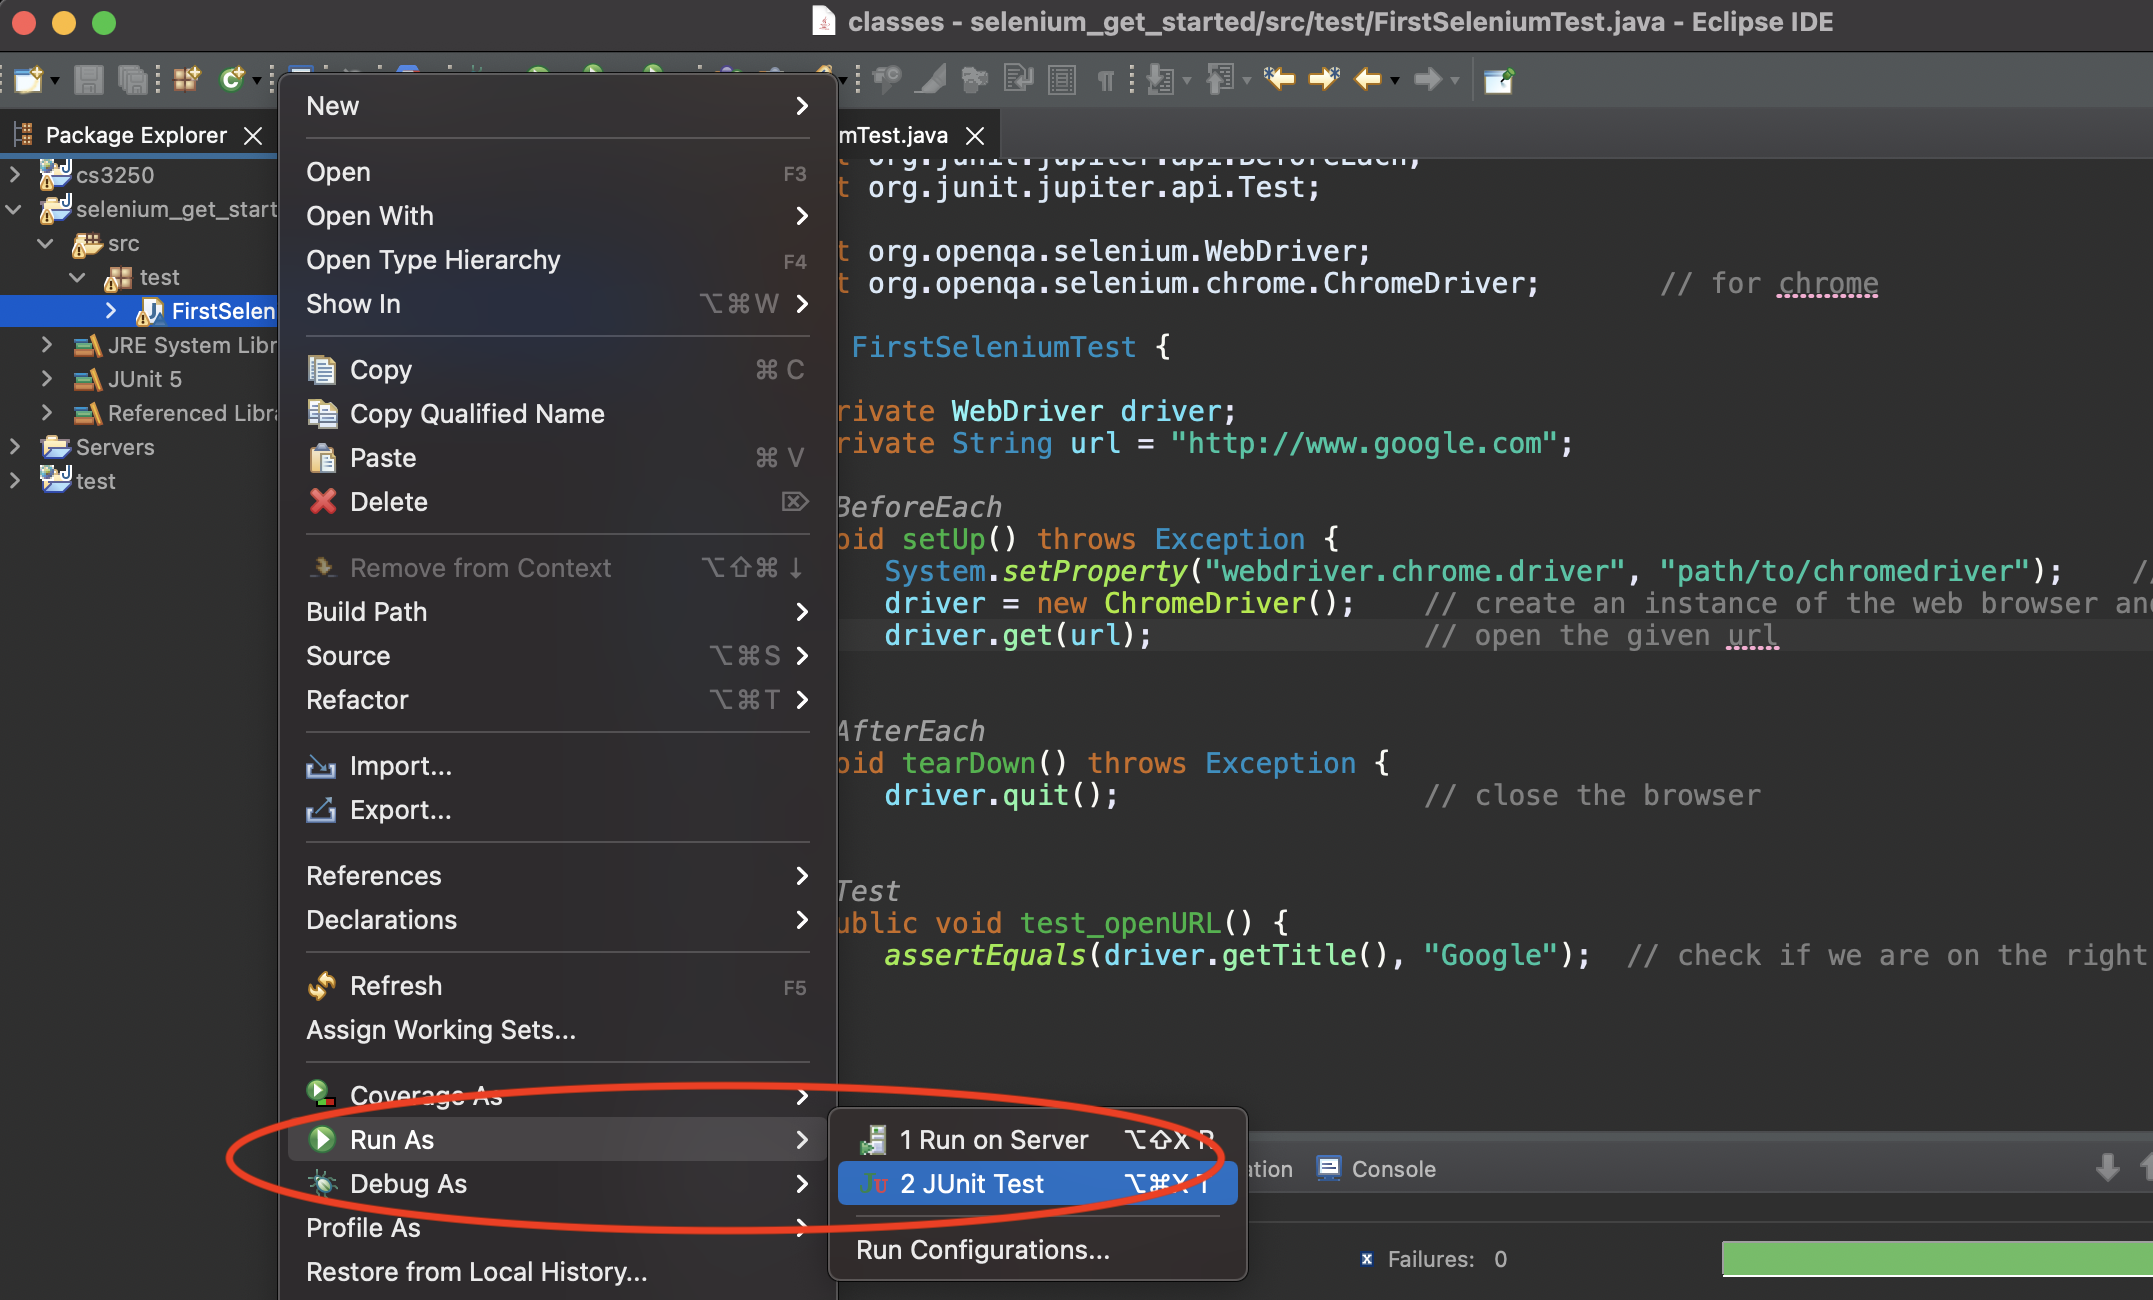Screen dimensions: 2153x1300
Task: Select 1 Run on Server submenu item
Action: (x=1038, y=1140)
